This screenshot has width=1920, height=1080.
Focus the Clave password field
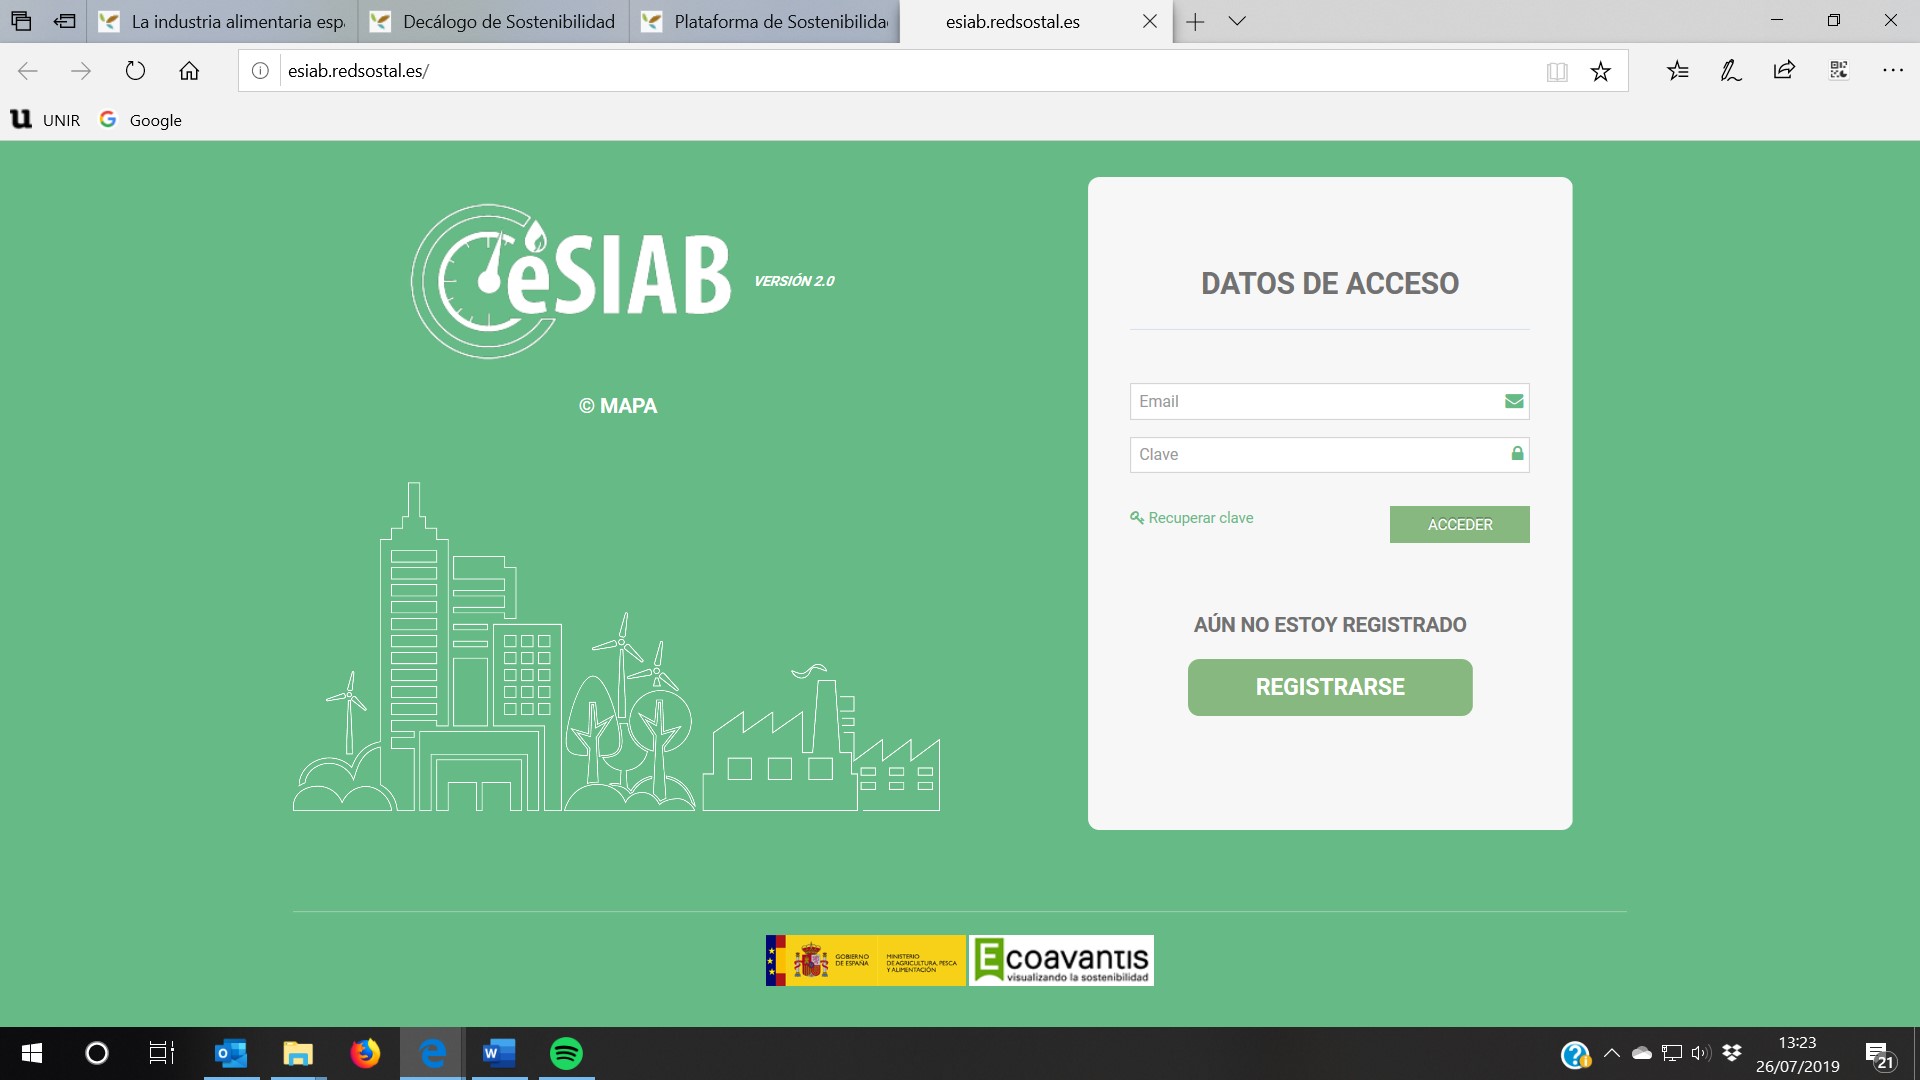pos(1315,454)
